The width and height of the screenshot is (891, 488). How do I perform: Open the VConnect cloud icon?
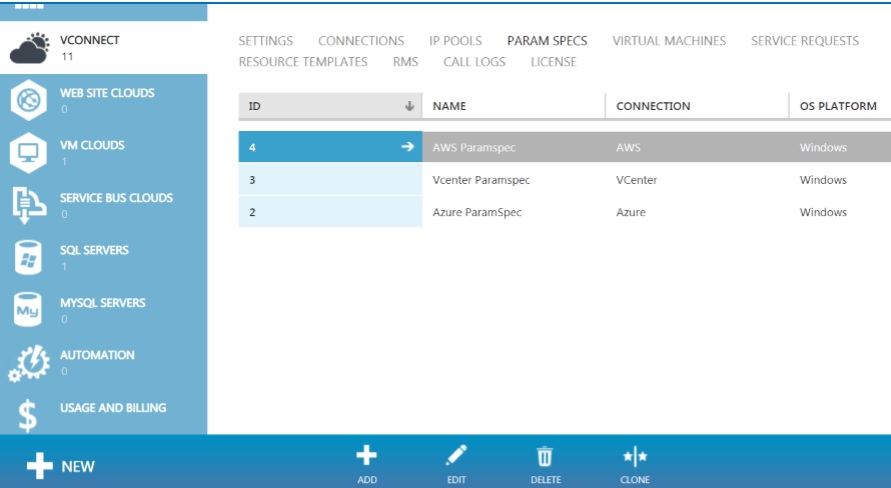tap(30, 48)
